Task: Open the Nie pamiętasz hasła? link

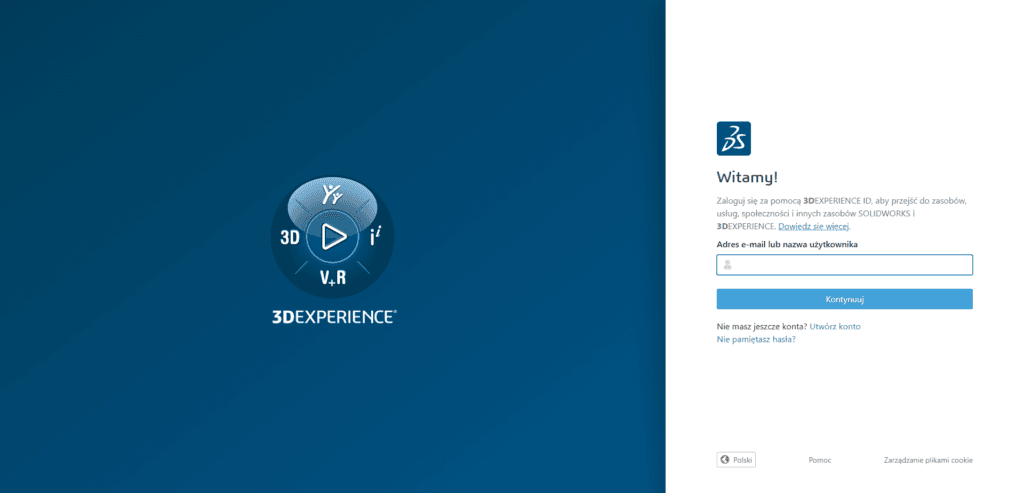Action: click(x=756, y=340)
